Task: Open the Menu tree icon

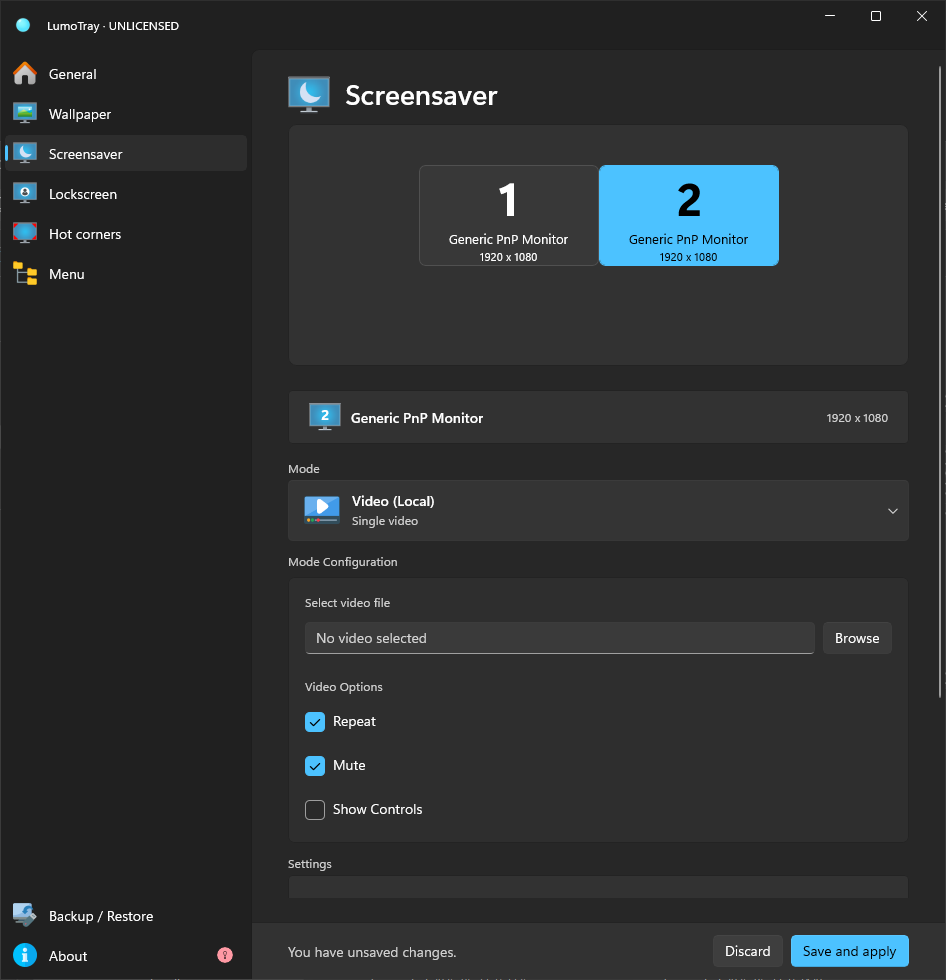Action: [25, 274]
